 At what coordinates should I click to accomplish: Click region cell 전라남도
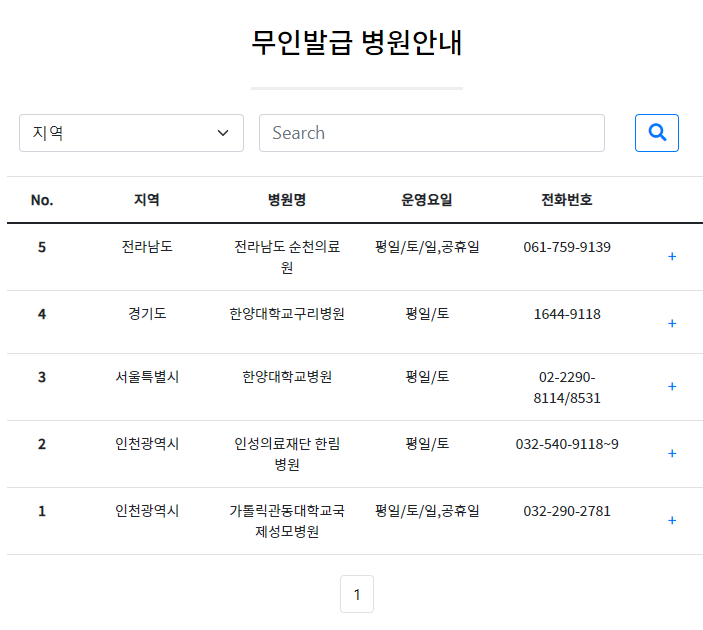point(147,247)
